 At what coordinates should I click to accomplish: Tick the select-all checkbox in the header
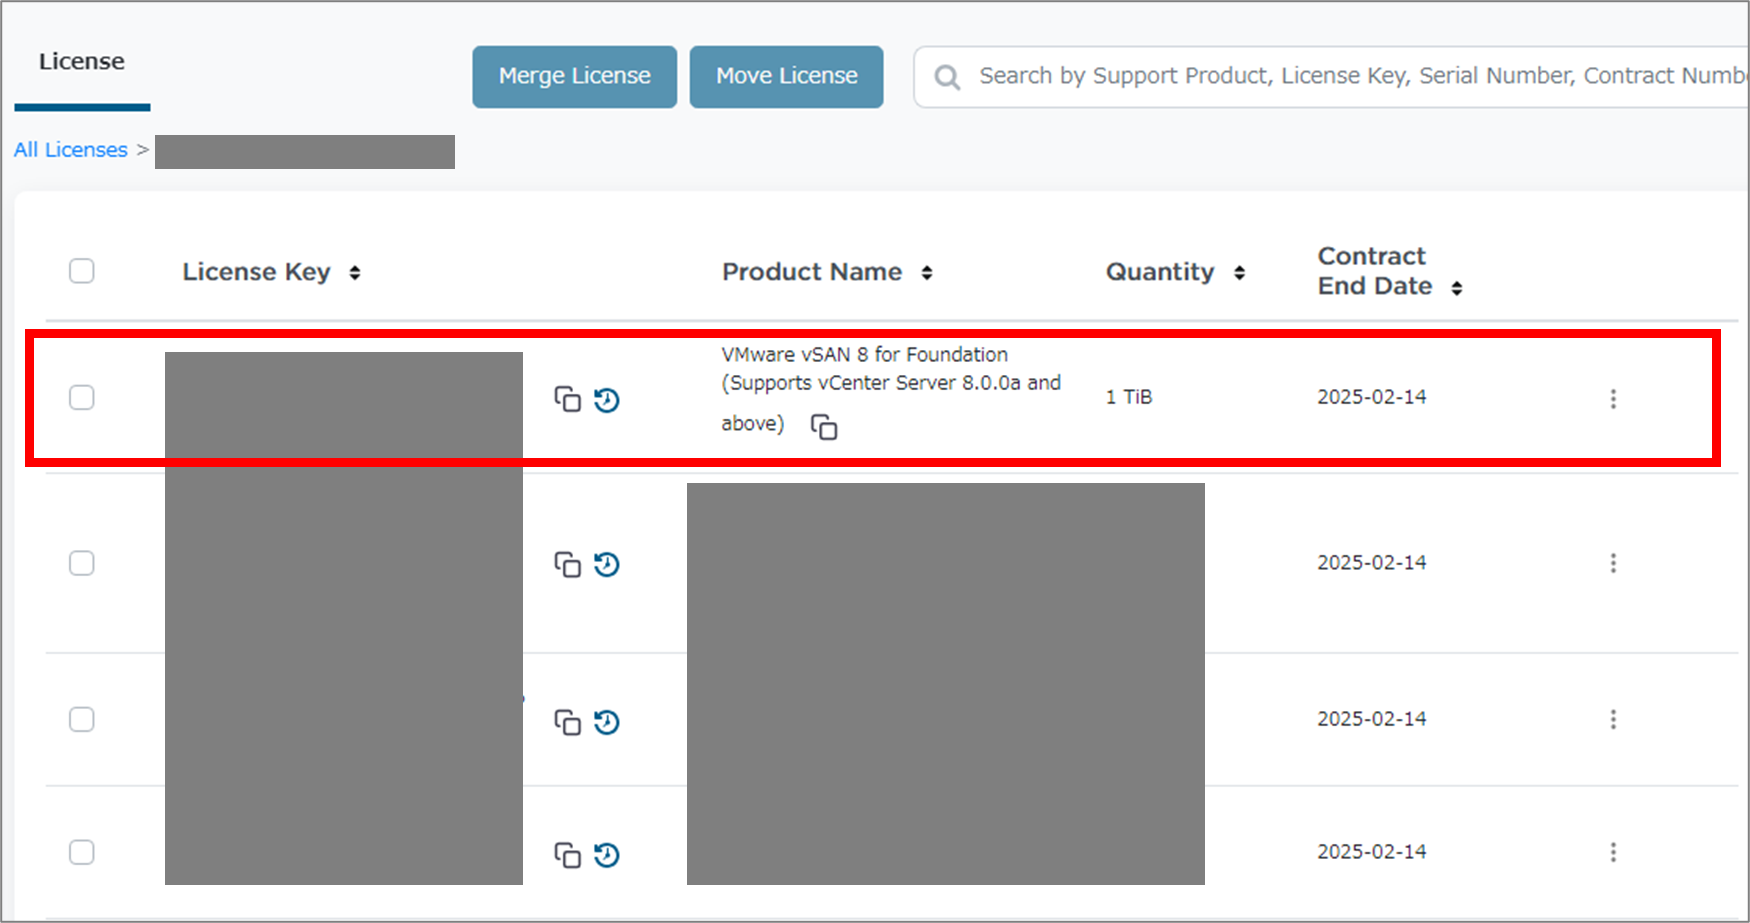click(82, 271)
